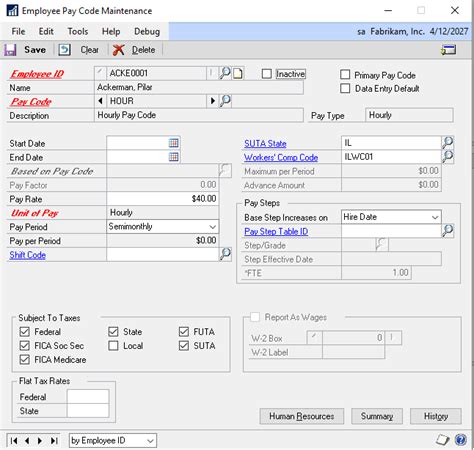
Task: Click the Human Resources button
Action: coord(302,416)
